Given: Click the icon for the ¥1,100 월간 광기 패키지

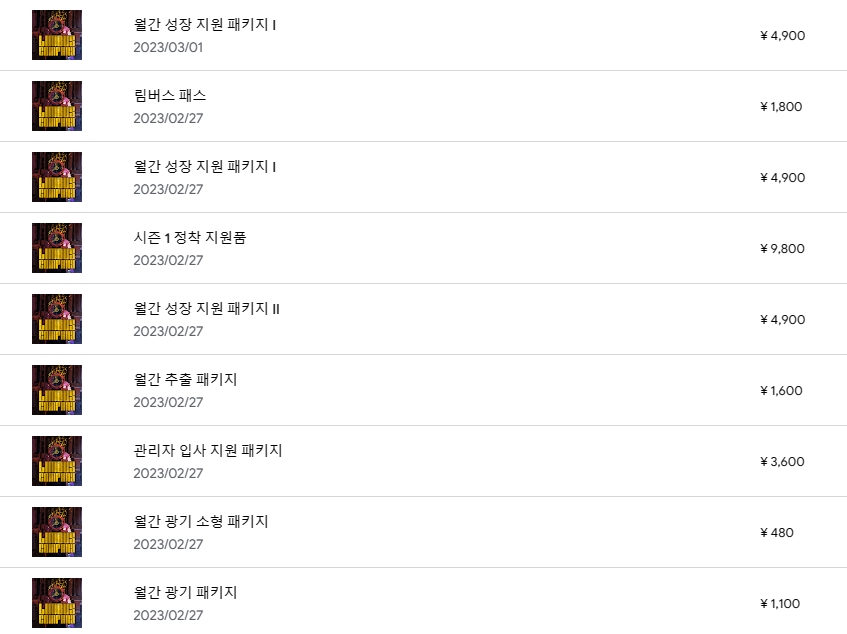Looking at the screenshot, I should (57, 603).
